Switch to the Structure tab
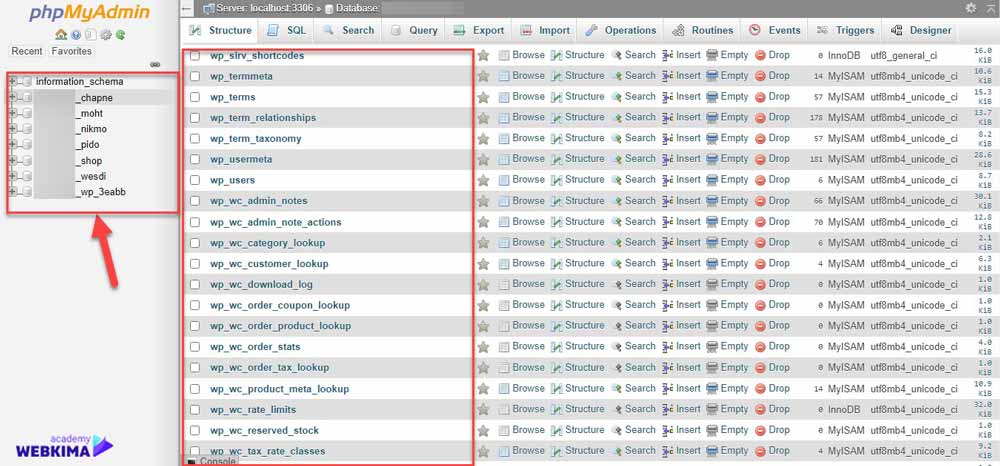Screen dimensions: 1000x466 pyautogui.click(x=221, y=31)
